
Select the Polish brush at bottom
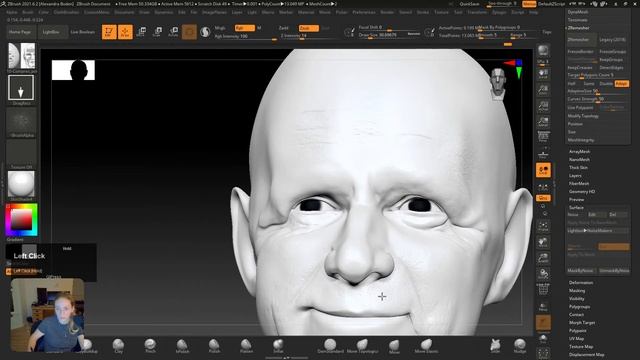214,346
